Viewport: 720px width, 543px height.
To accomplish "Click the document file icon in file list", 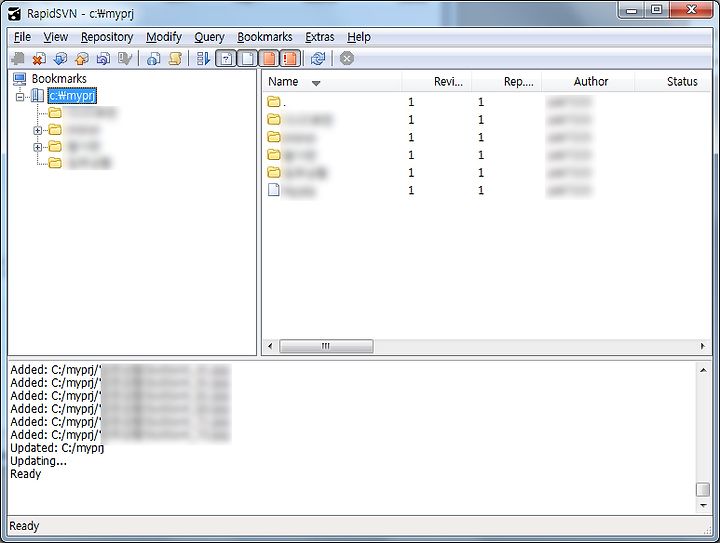I will (274, 190).
